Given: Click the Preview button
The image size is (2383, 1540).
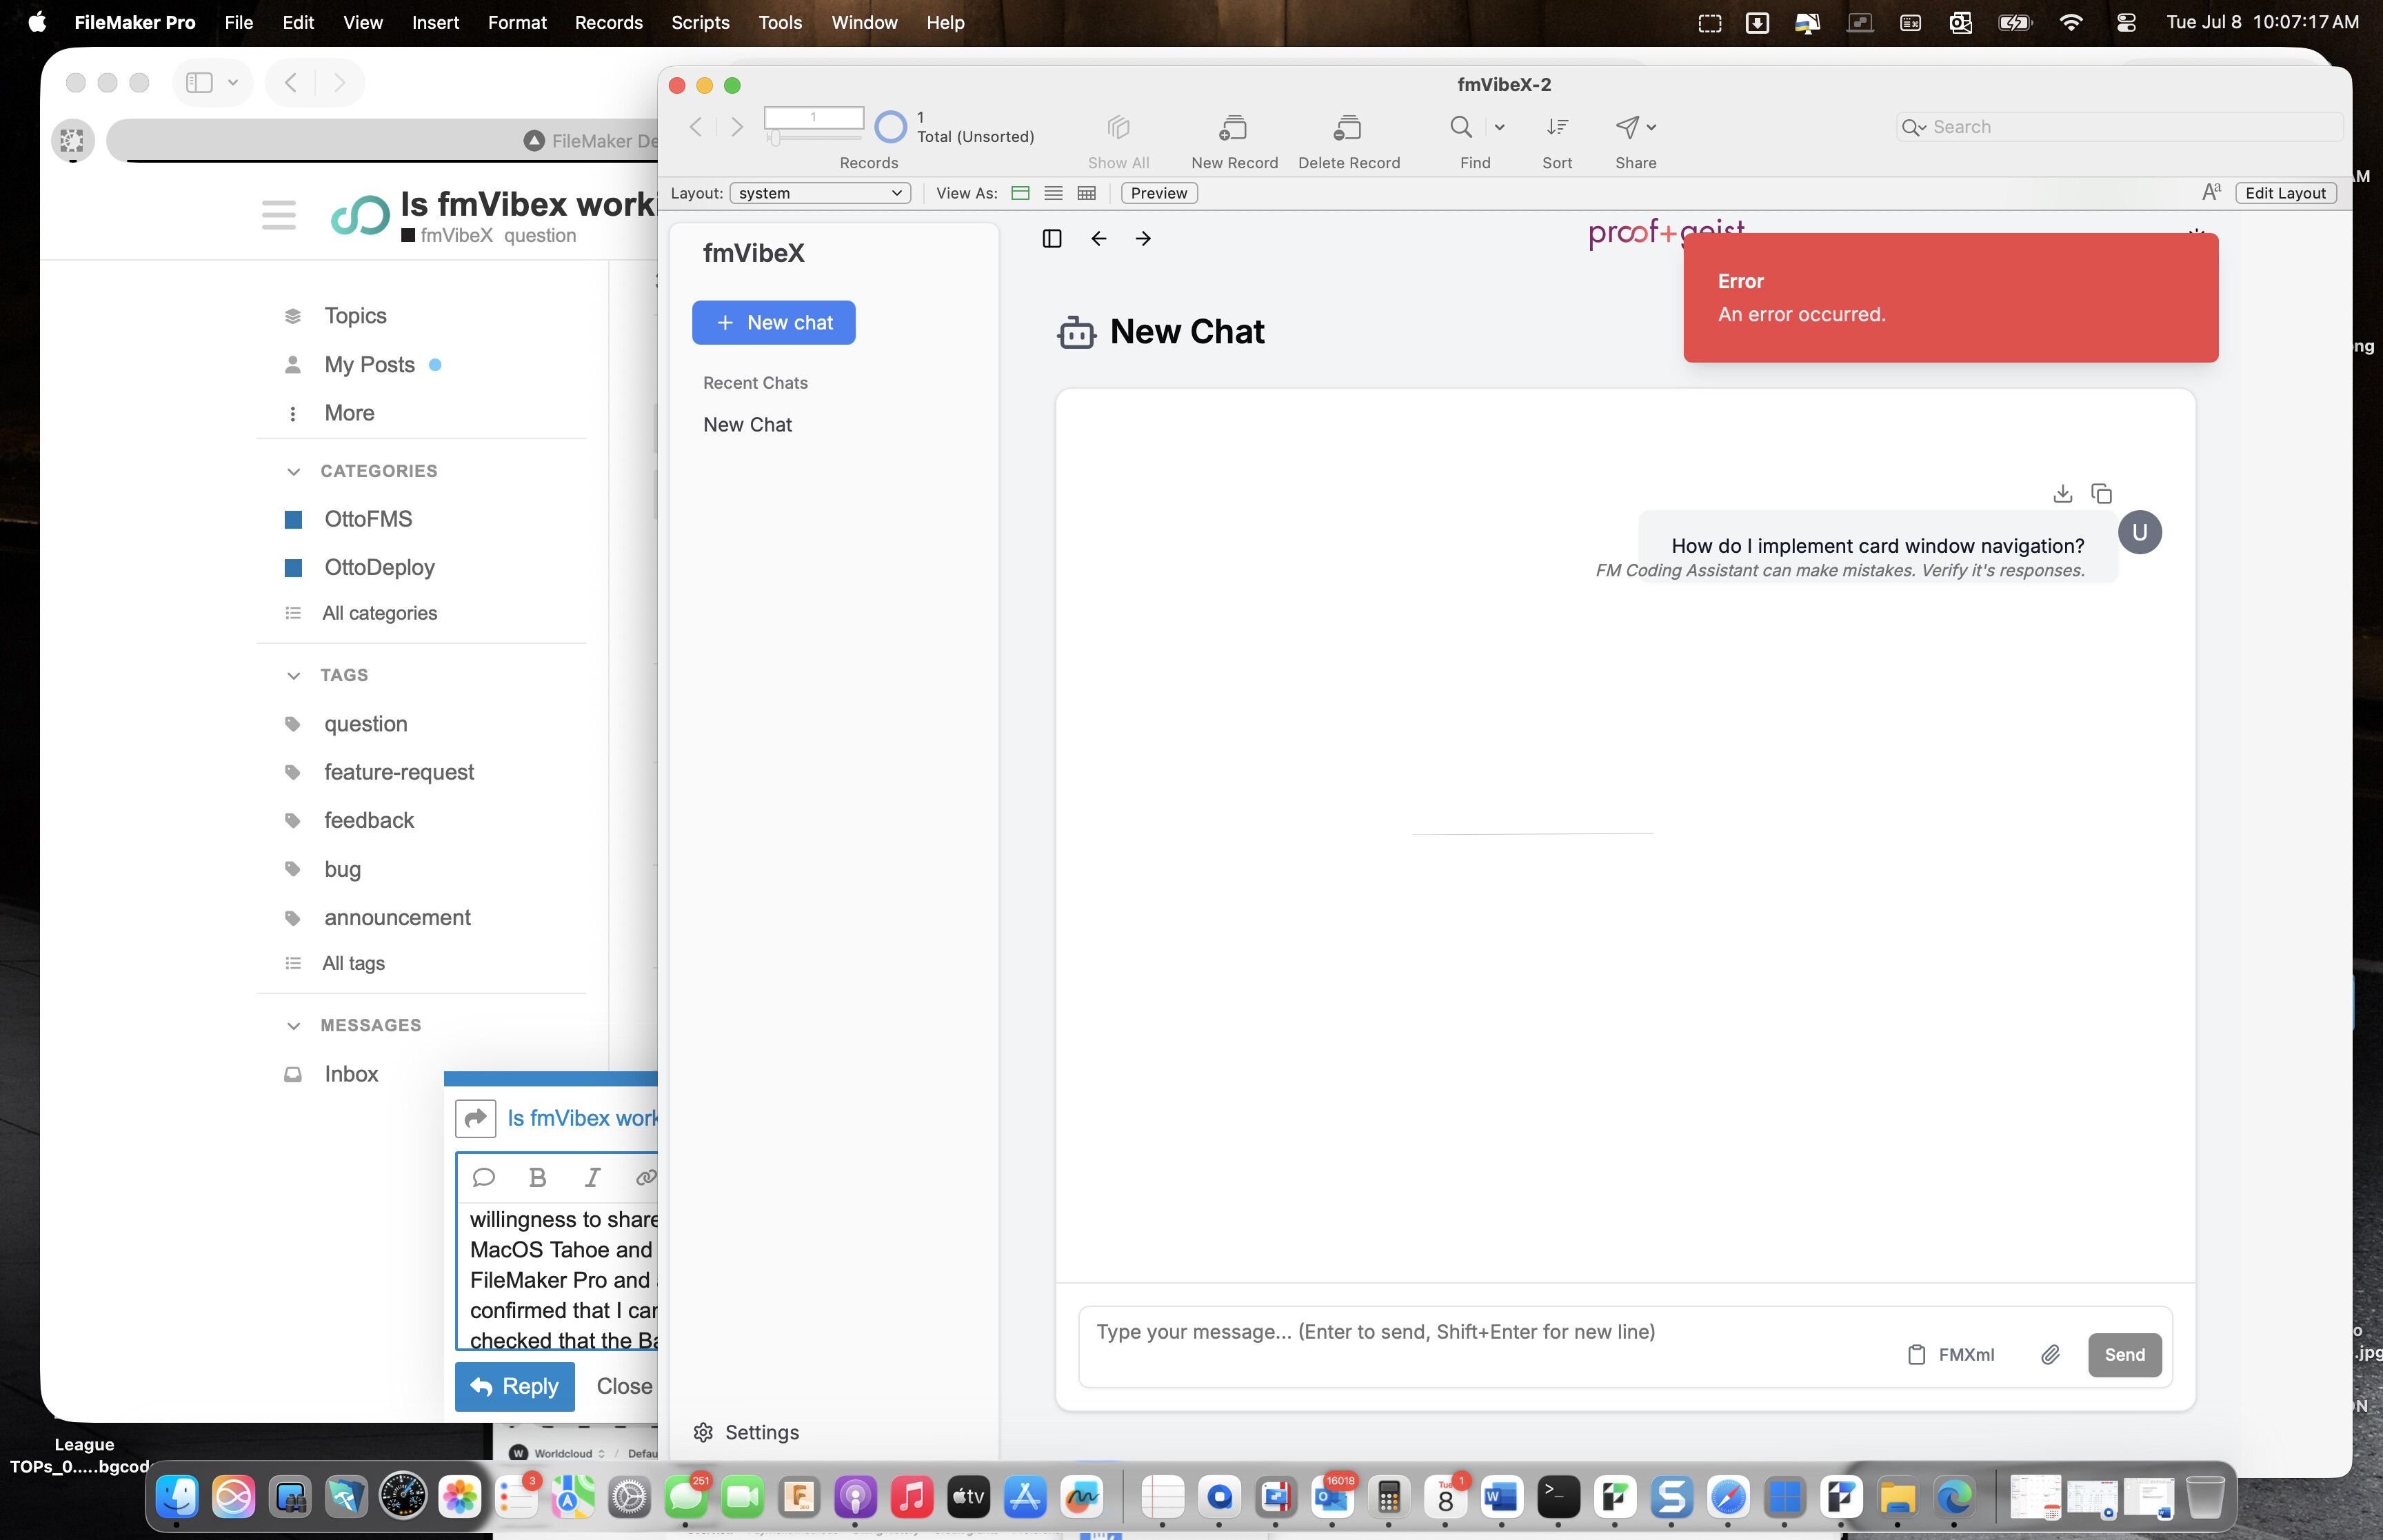Looking at the screenshot, I should [1159, 193].
